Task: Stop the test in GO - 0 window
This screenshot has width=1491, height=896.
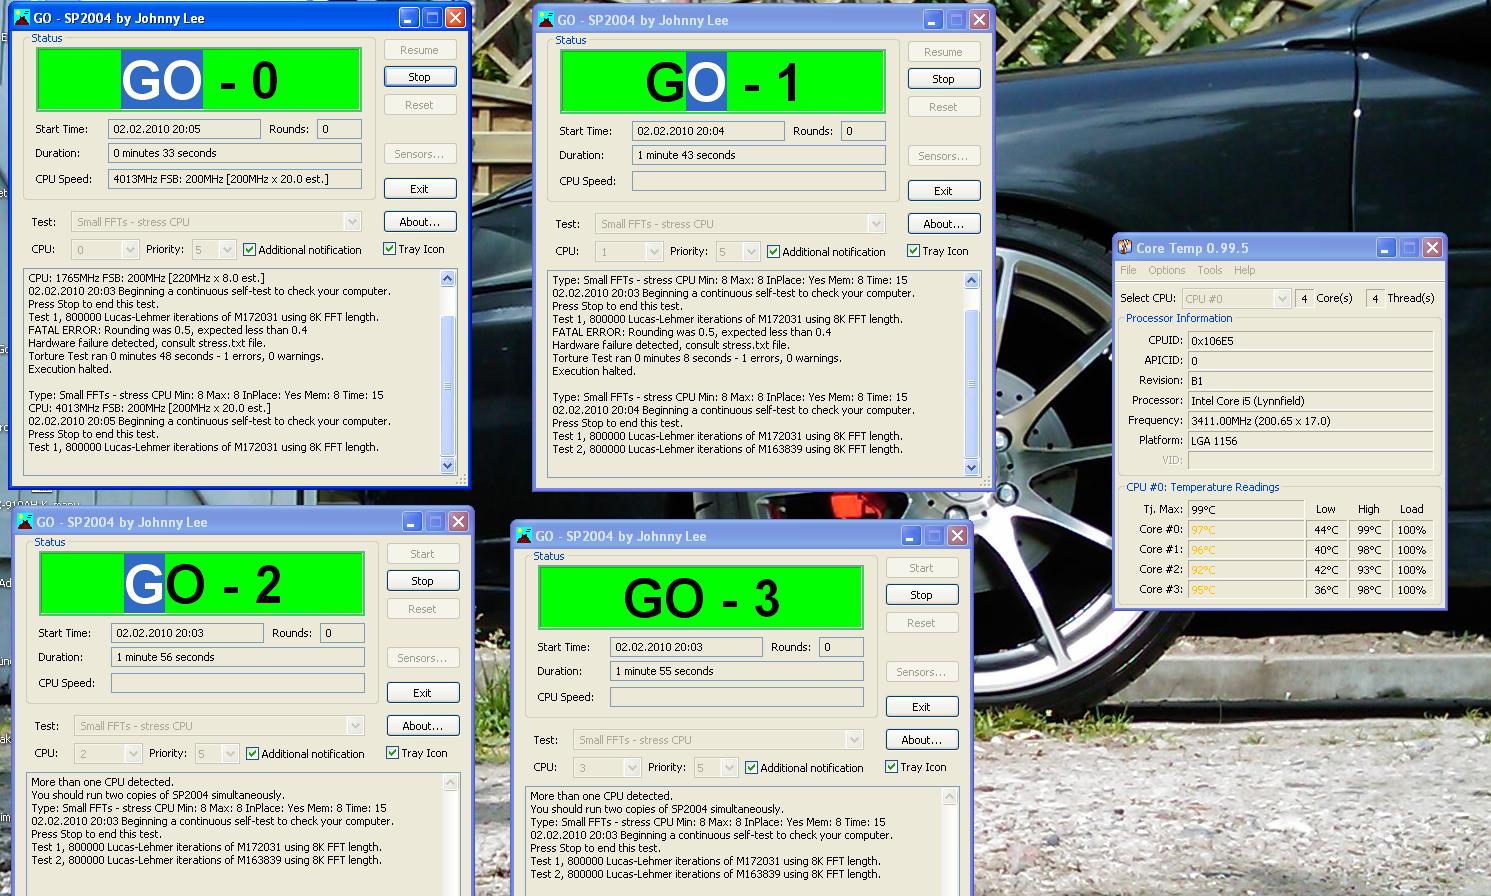Action: click(420, 77)
